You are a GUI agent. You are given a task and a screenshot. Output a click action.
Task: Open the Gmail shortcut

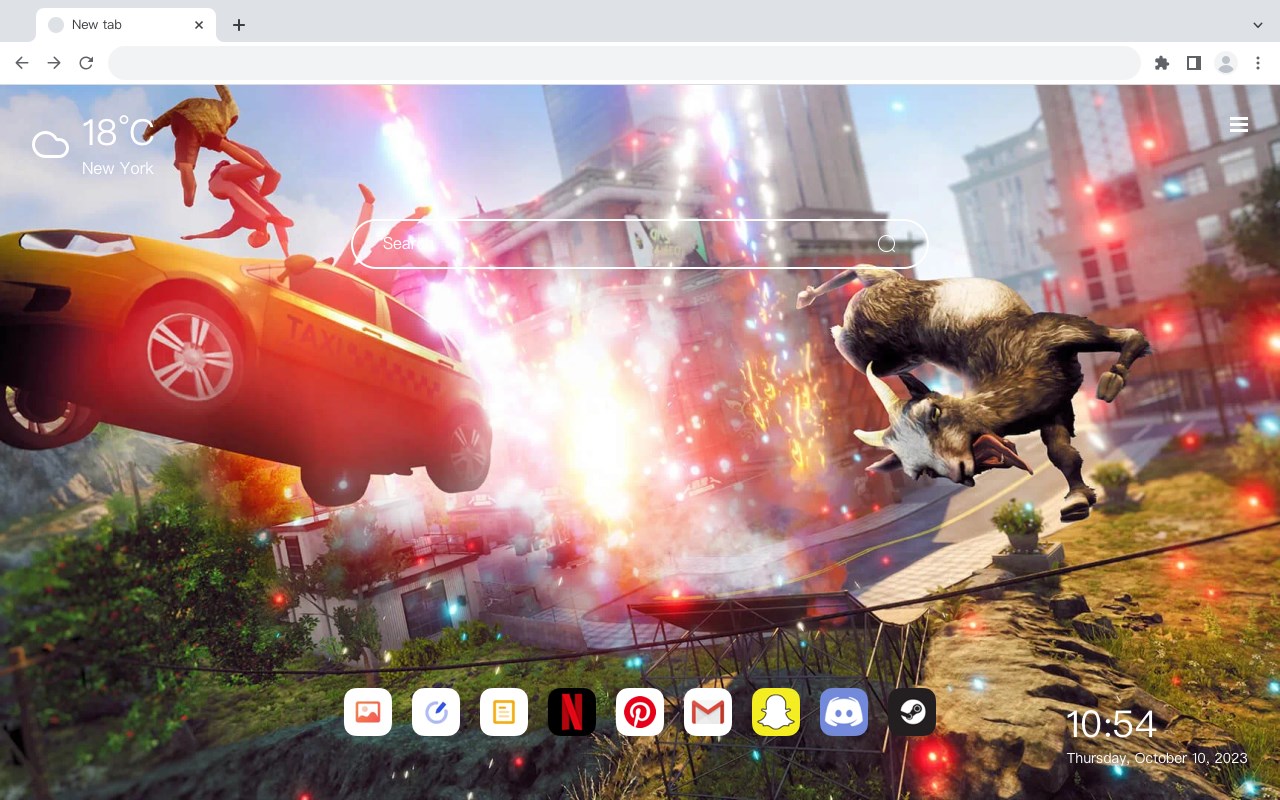708,712
